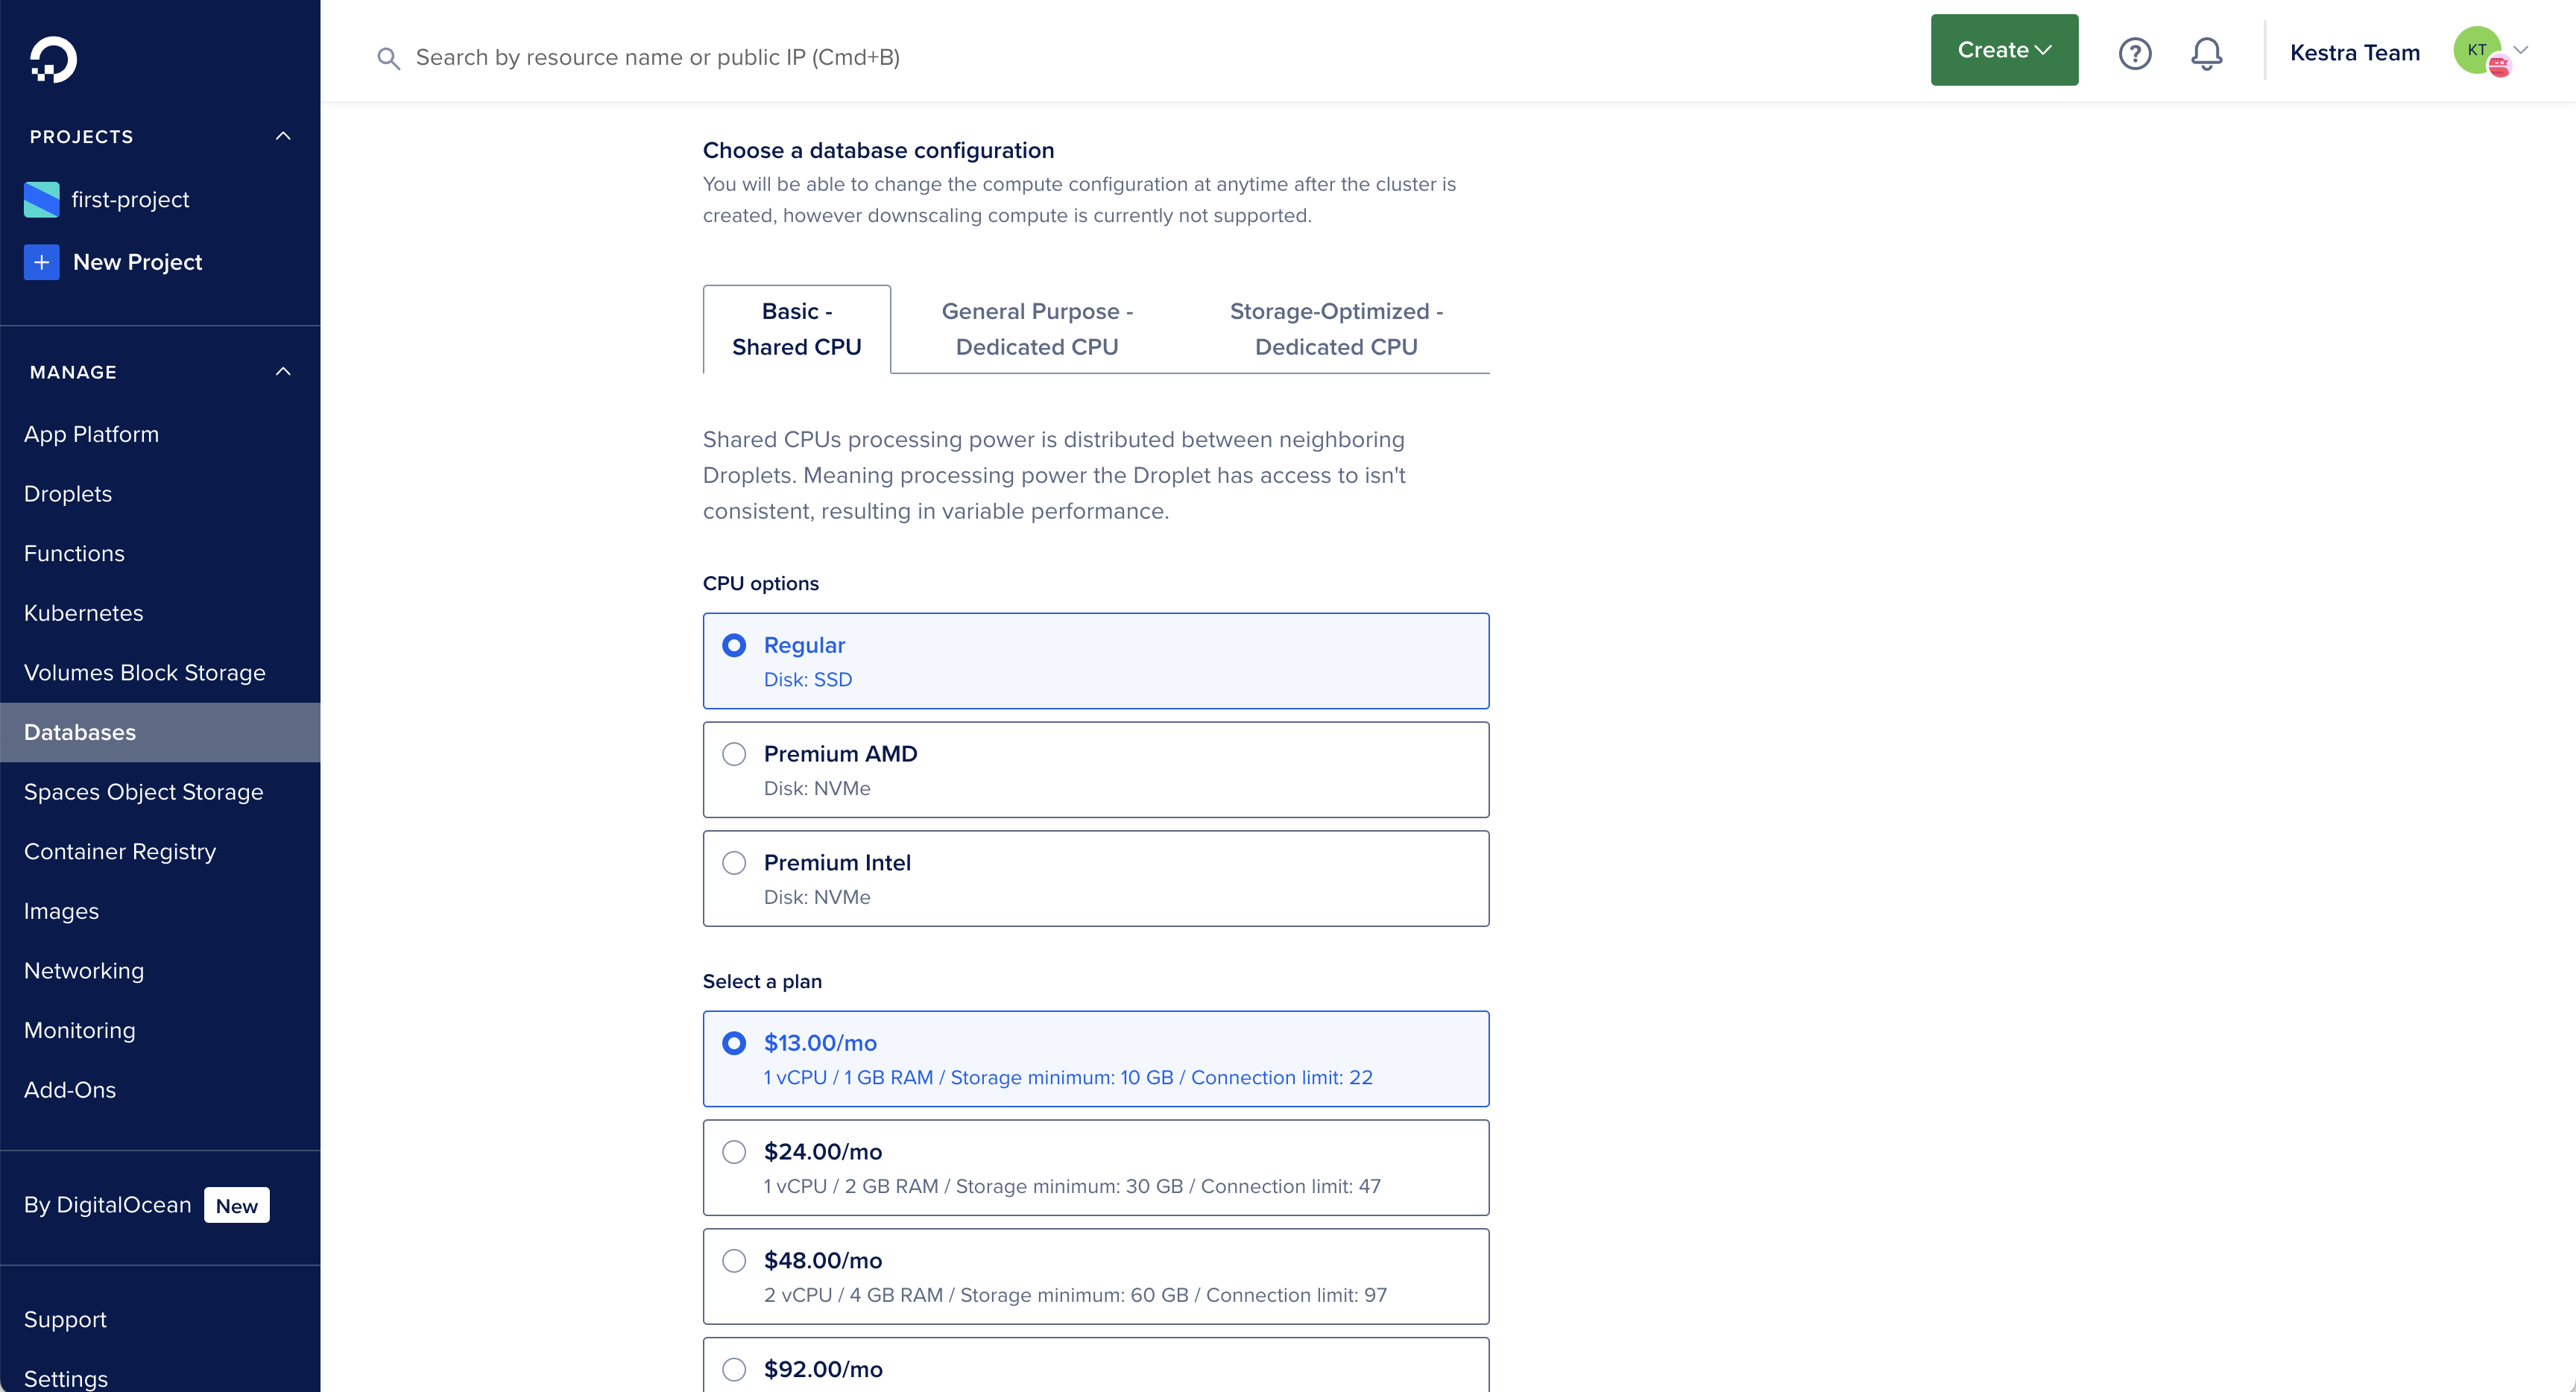Viewport: 2576px width, 1392px height.
Task: Open Kubernetes in the sidebar
Action: pos(84,613)
